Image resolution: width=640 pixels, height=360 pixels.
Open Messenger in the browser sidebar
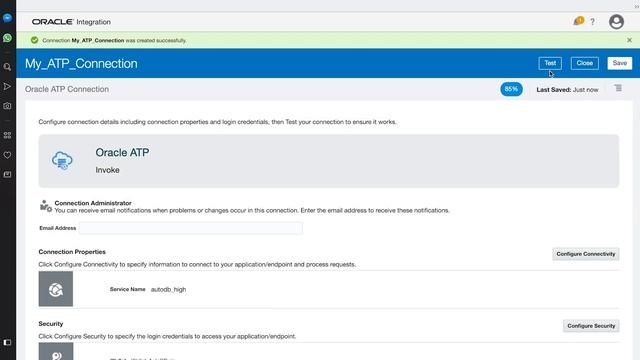tap(7, 18)
